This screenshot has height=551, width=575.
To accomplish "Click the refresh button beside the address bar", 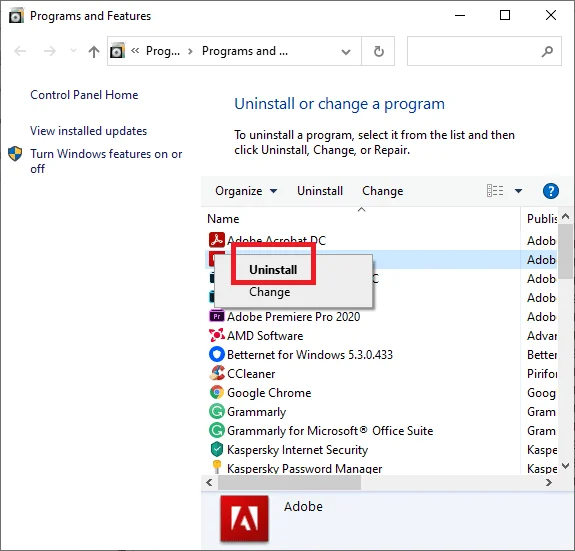I will tap(378, 51).
